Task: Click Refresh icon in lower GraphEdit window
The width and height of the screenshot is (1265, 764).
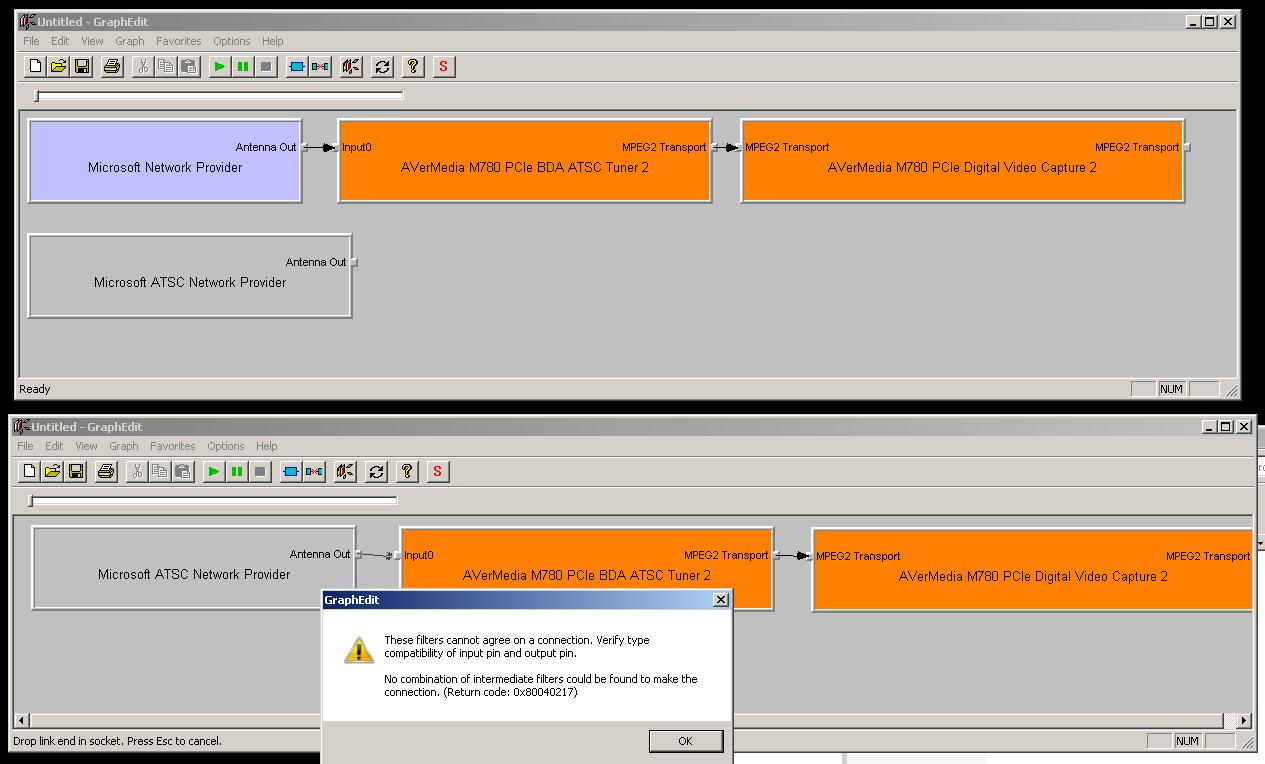Action: click(x=376, y=471)
